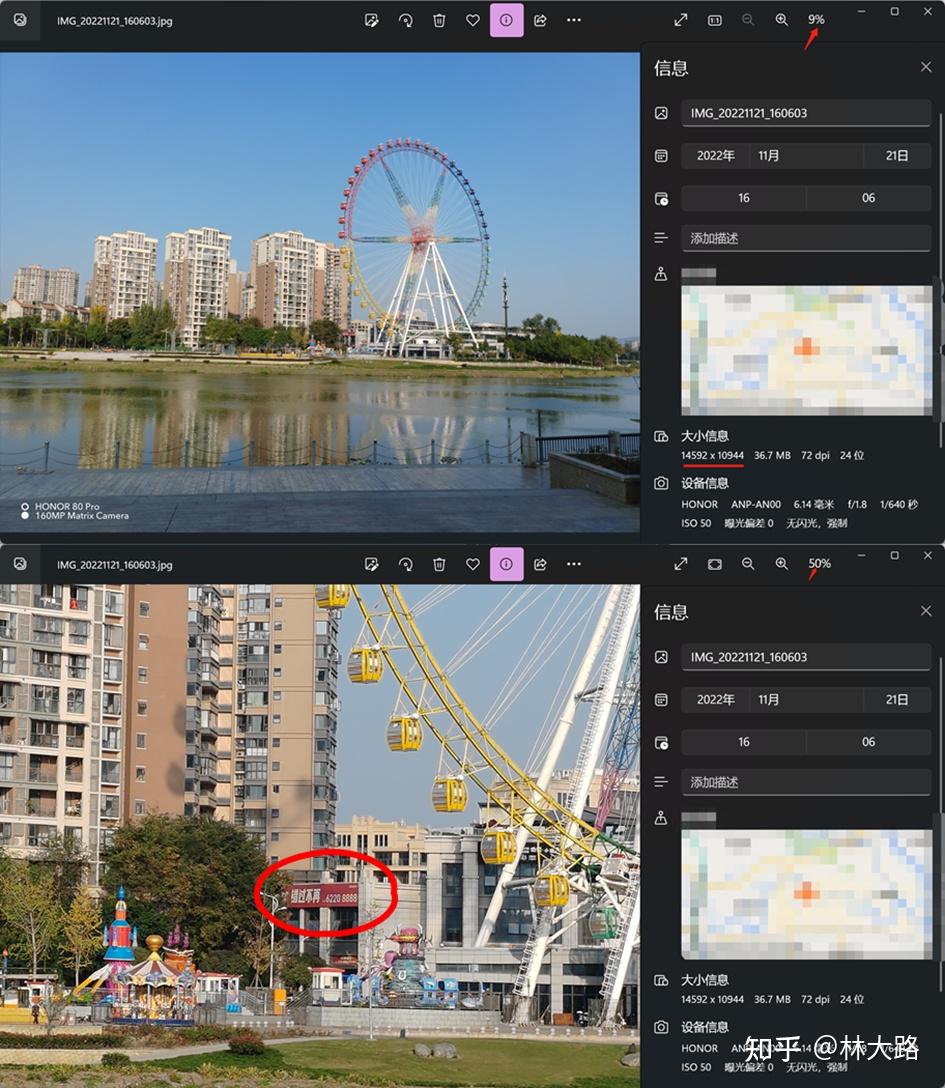Rotate the image in top window toolbar
Image resolution: width=945 pixels, height=1088 pixels.
[x=406, y=21]
